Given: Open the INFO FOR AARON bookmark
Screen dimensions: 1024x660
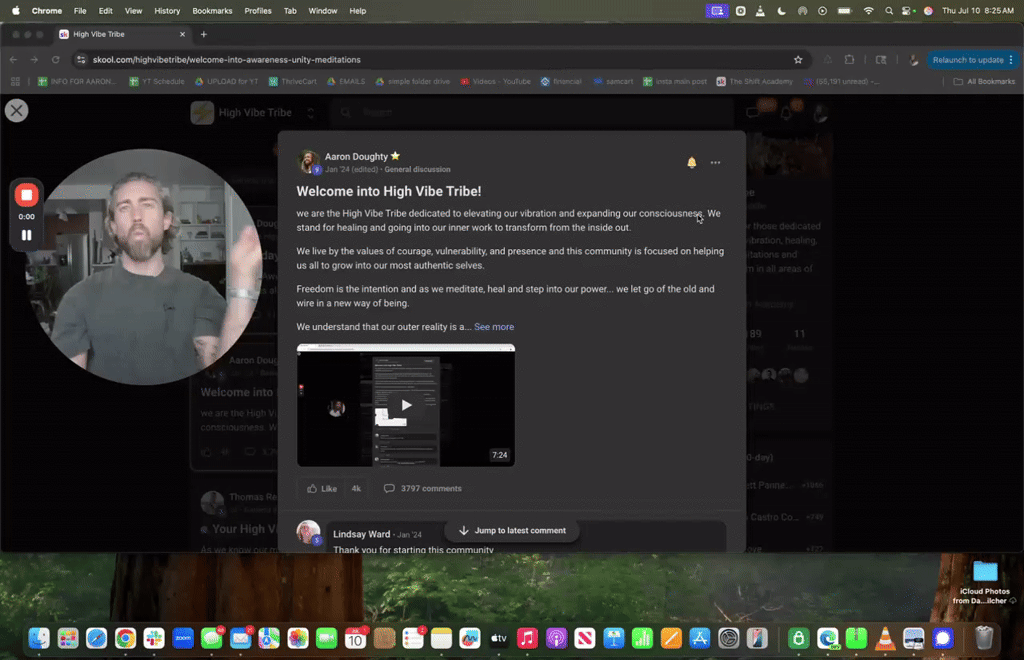Looking at the screenshot, I should click(x=76, y=82).
